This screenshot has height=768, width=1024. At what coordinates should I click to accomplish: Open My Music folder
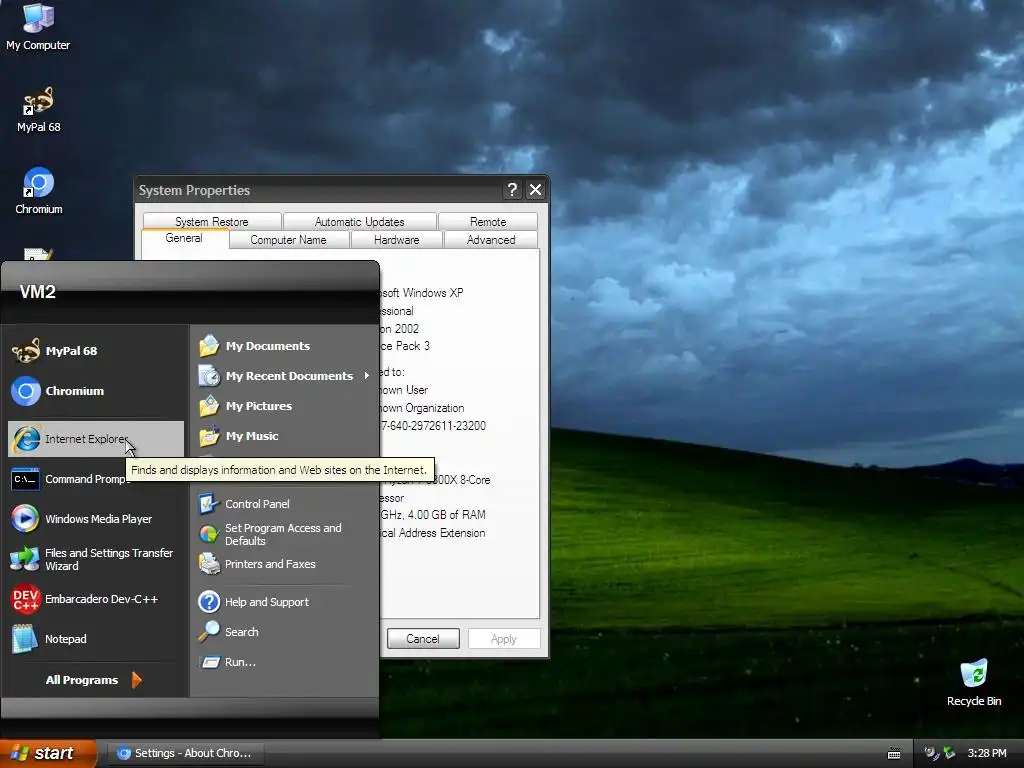(284, 436)
